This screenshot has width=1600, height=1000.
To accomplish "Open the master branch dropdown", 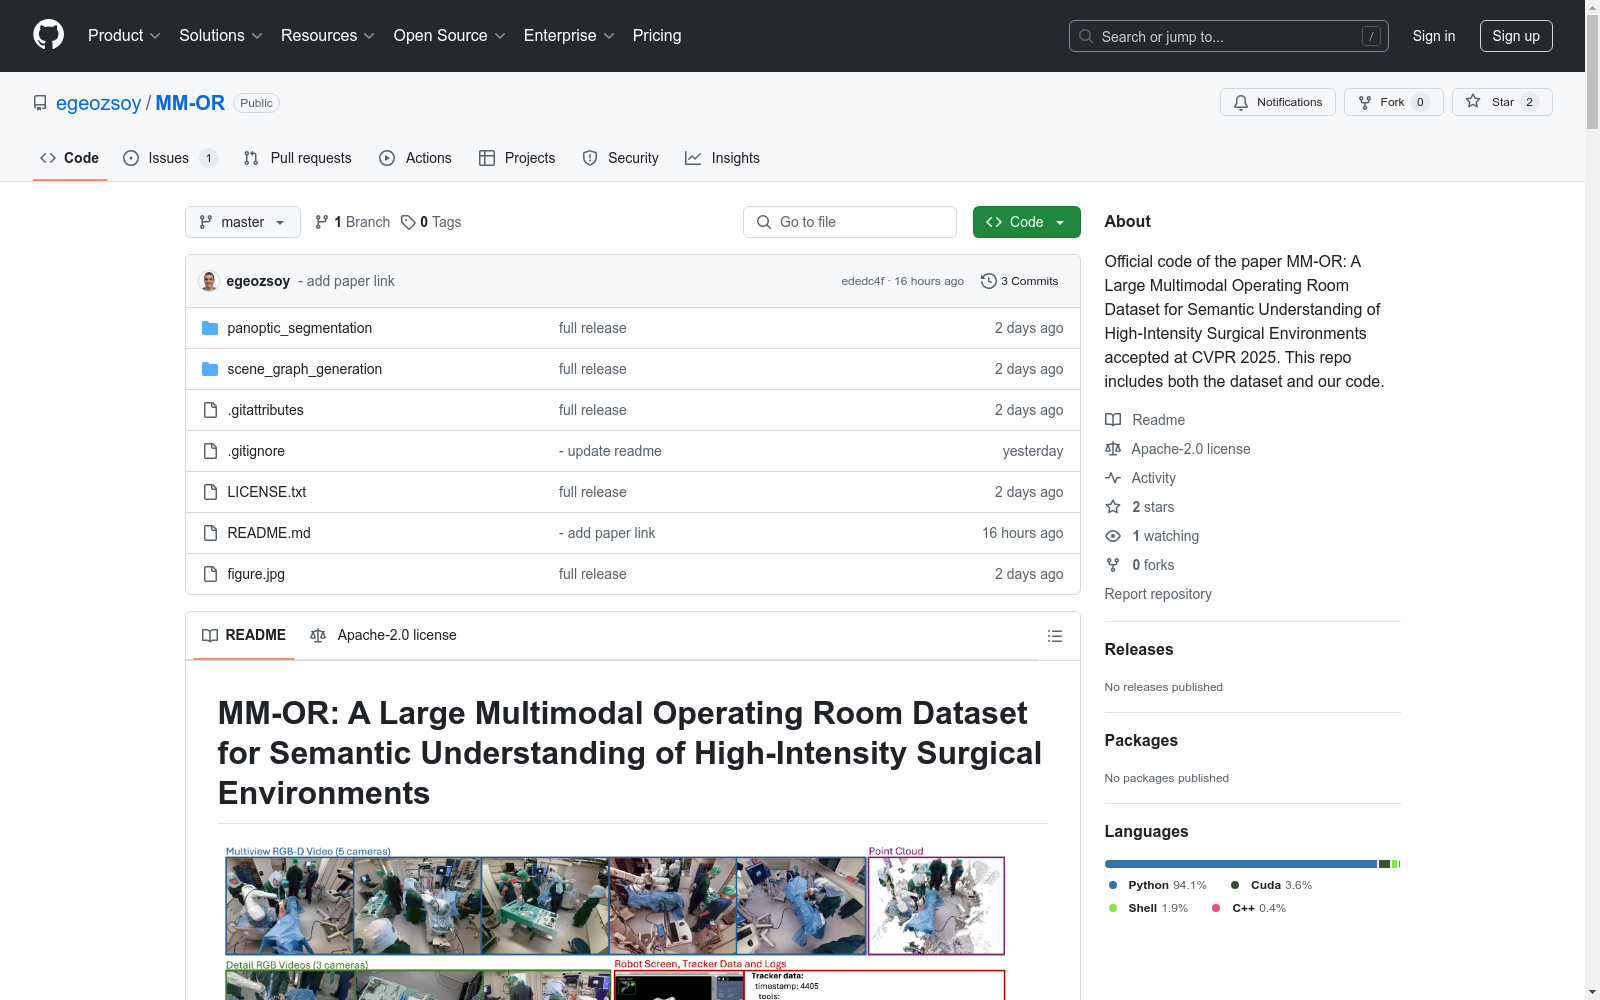I will pyautogui.click(x=243, y=222).
